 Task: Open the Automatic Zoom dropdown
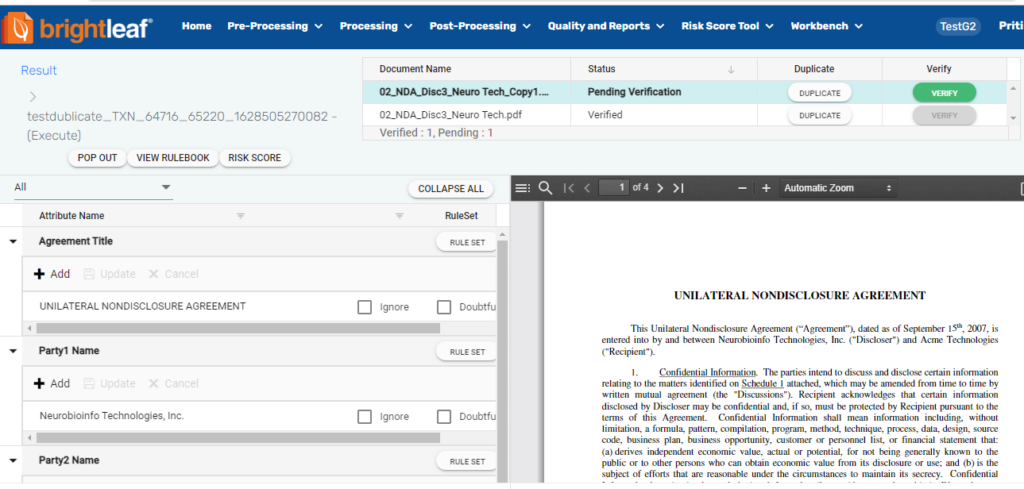coord(838,188)
